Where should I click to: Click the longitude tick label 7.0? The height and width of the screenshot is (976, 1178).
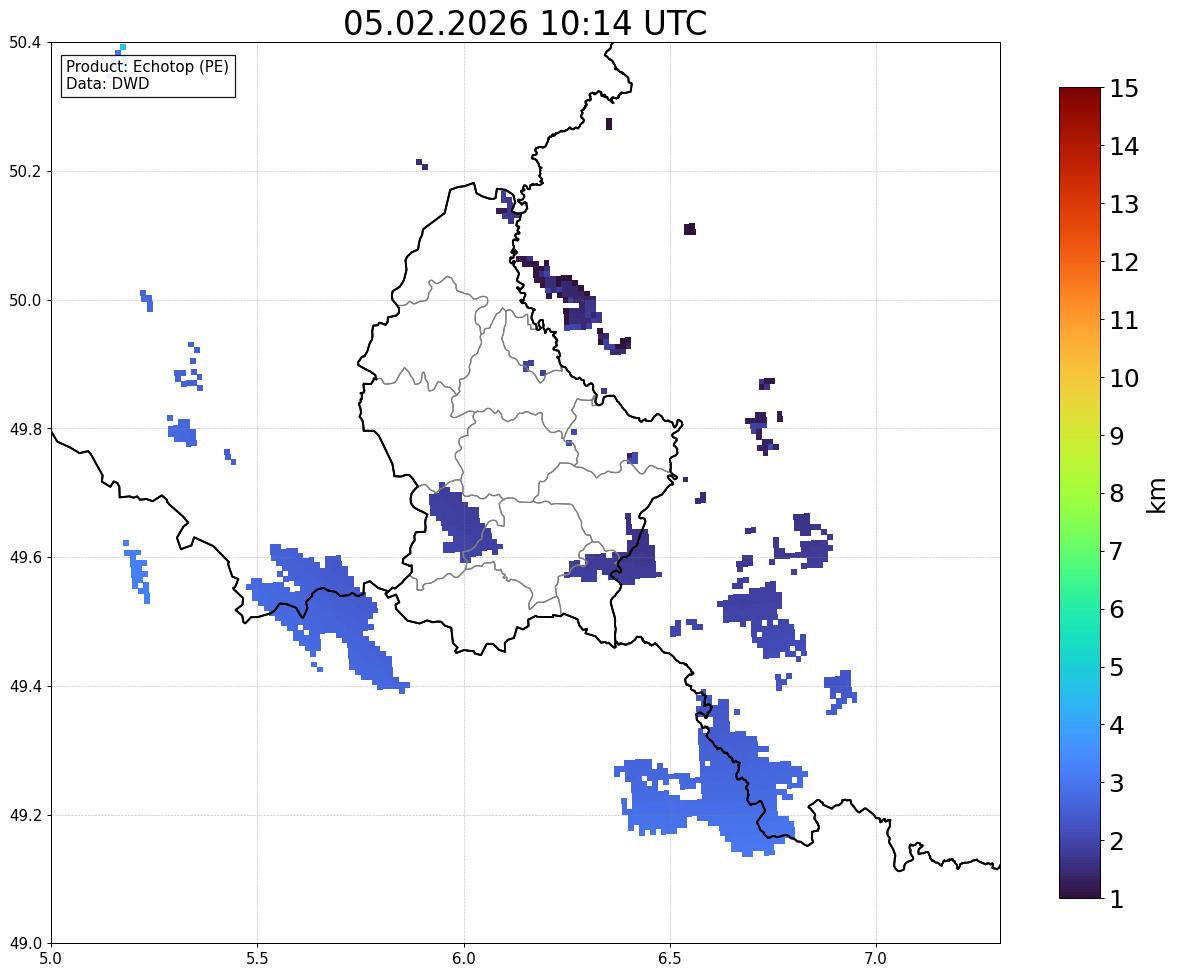tap(876, 959)
